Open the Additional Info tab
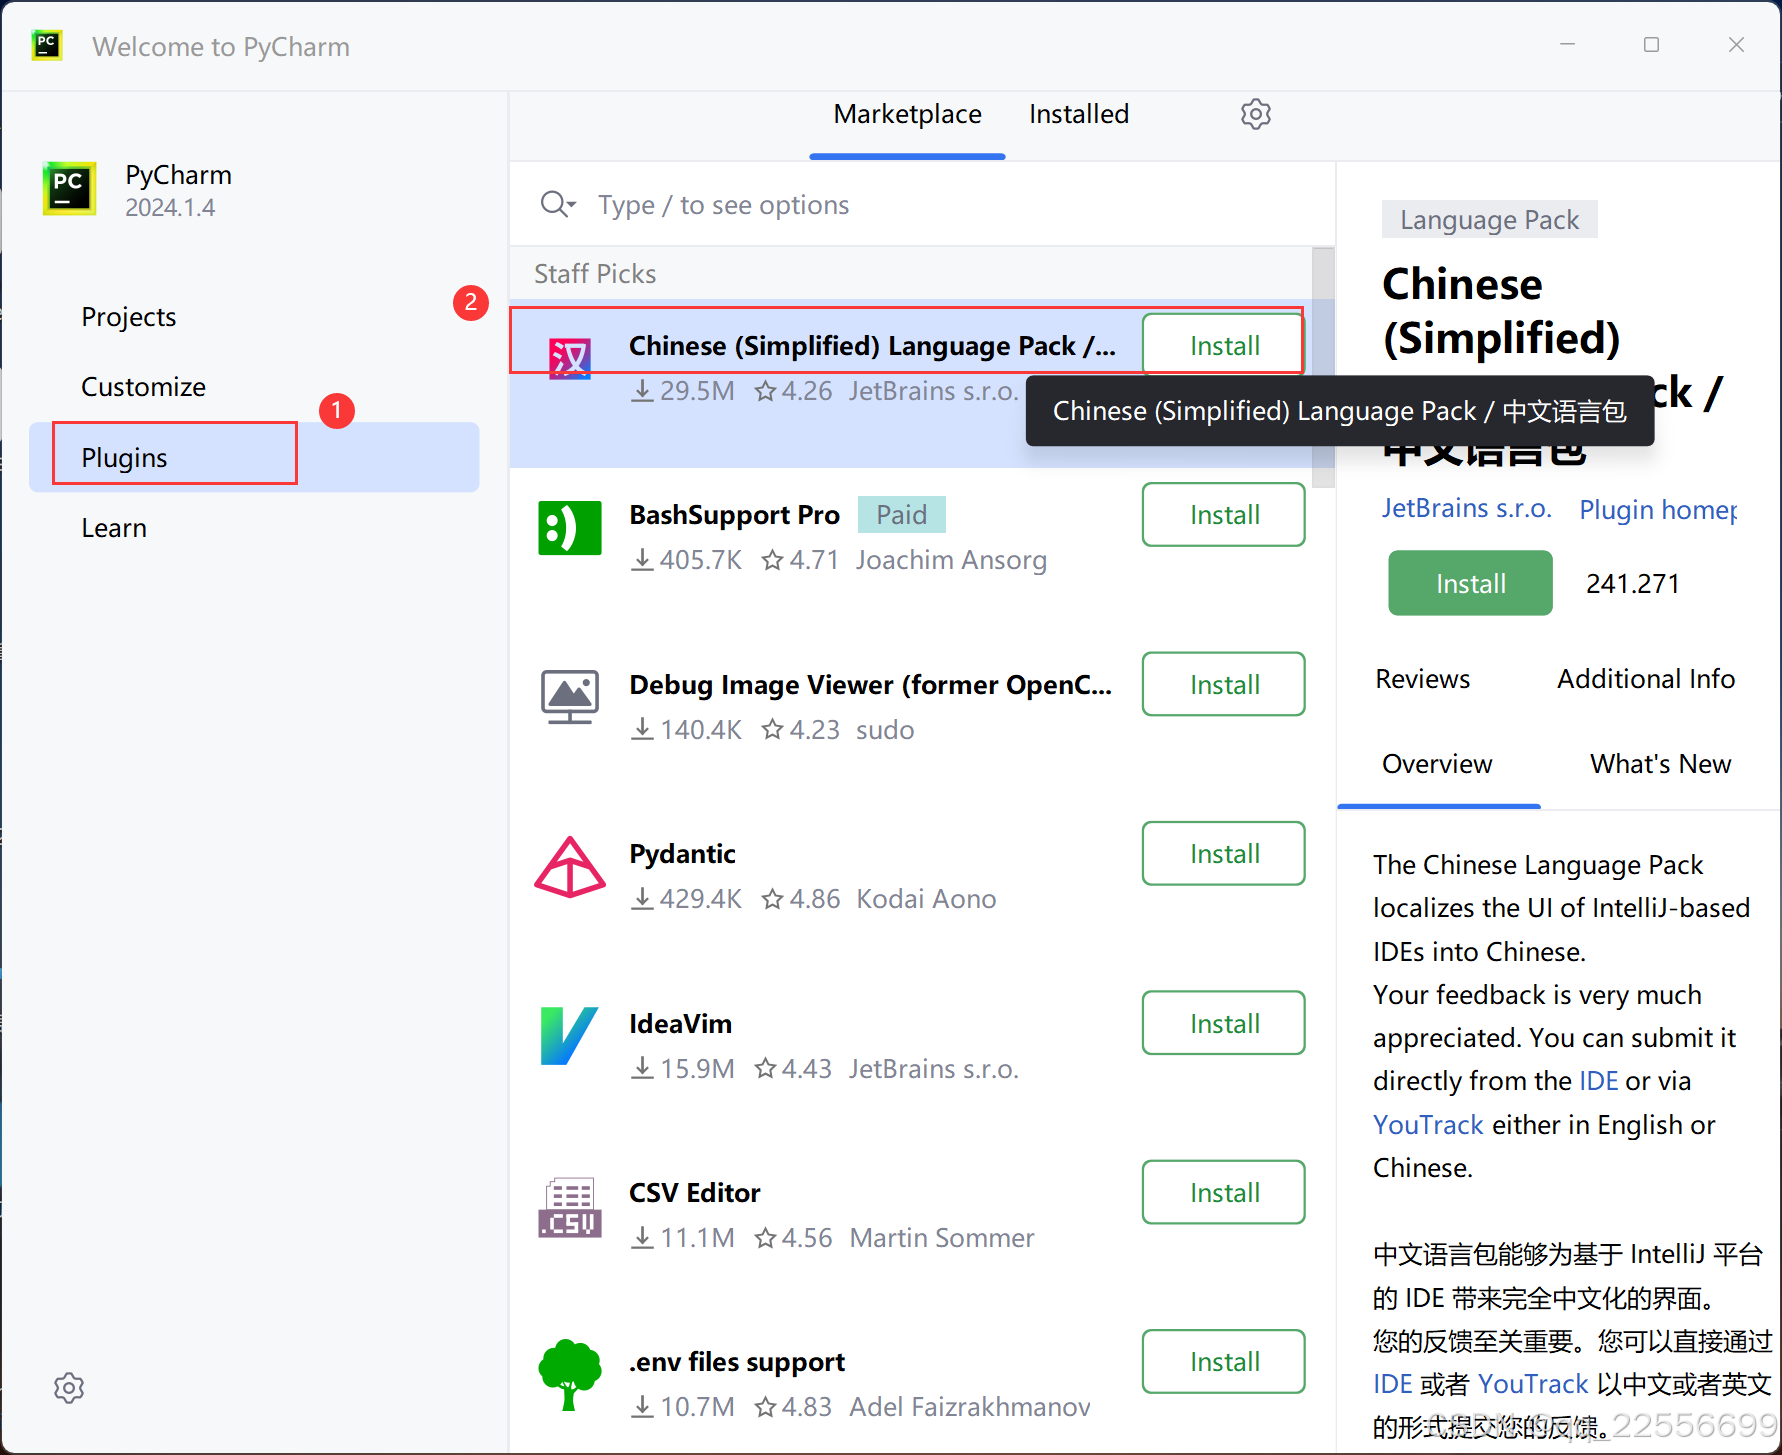The width and height of the screenshot is (1782, 1455). point(1645,679)
